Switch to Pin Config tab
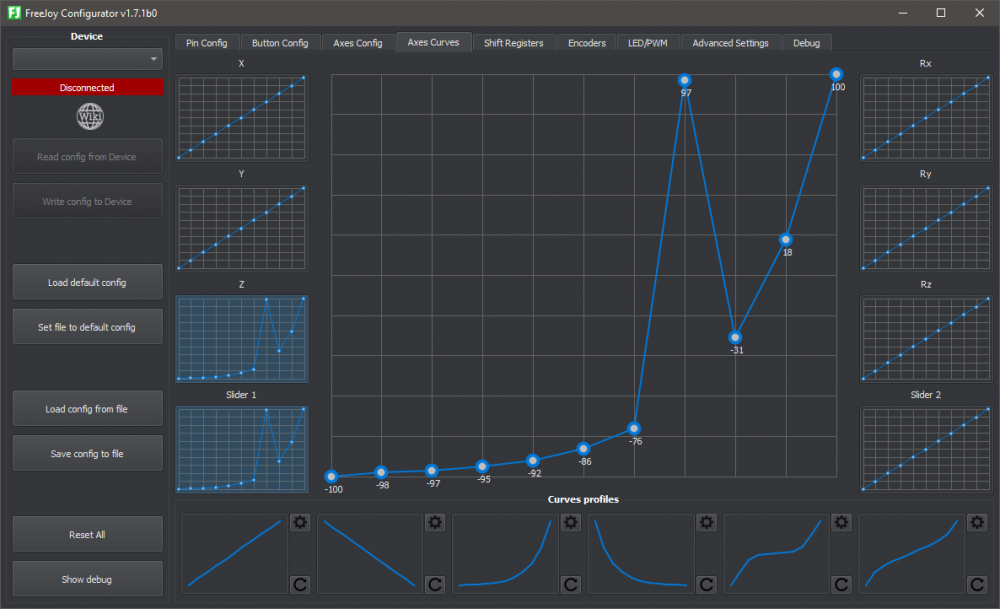 207,43
